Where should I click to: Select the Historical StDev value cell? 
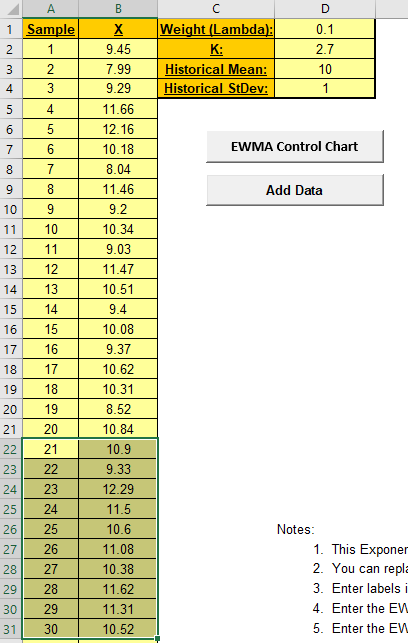(325, 88)
